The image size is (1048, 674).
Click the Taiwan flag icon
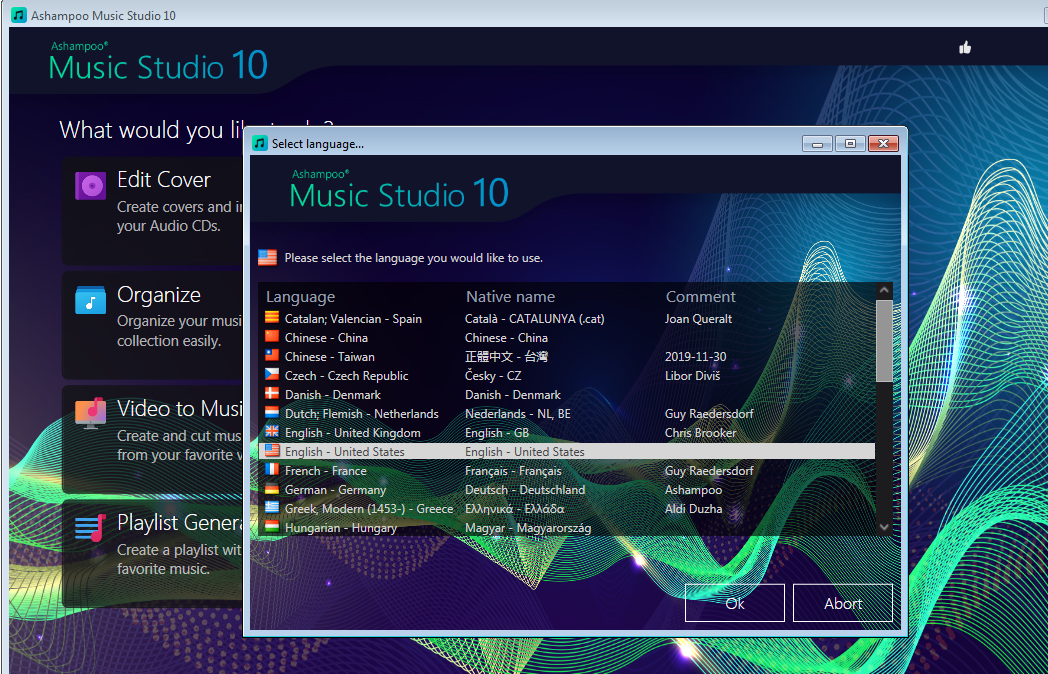[272, 356]
